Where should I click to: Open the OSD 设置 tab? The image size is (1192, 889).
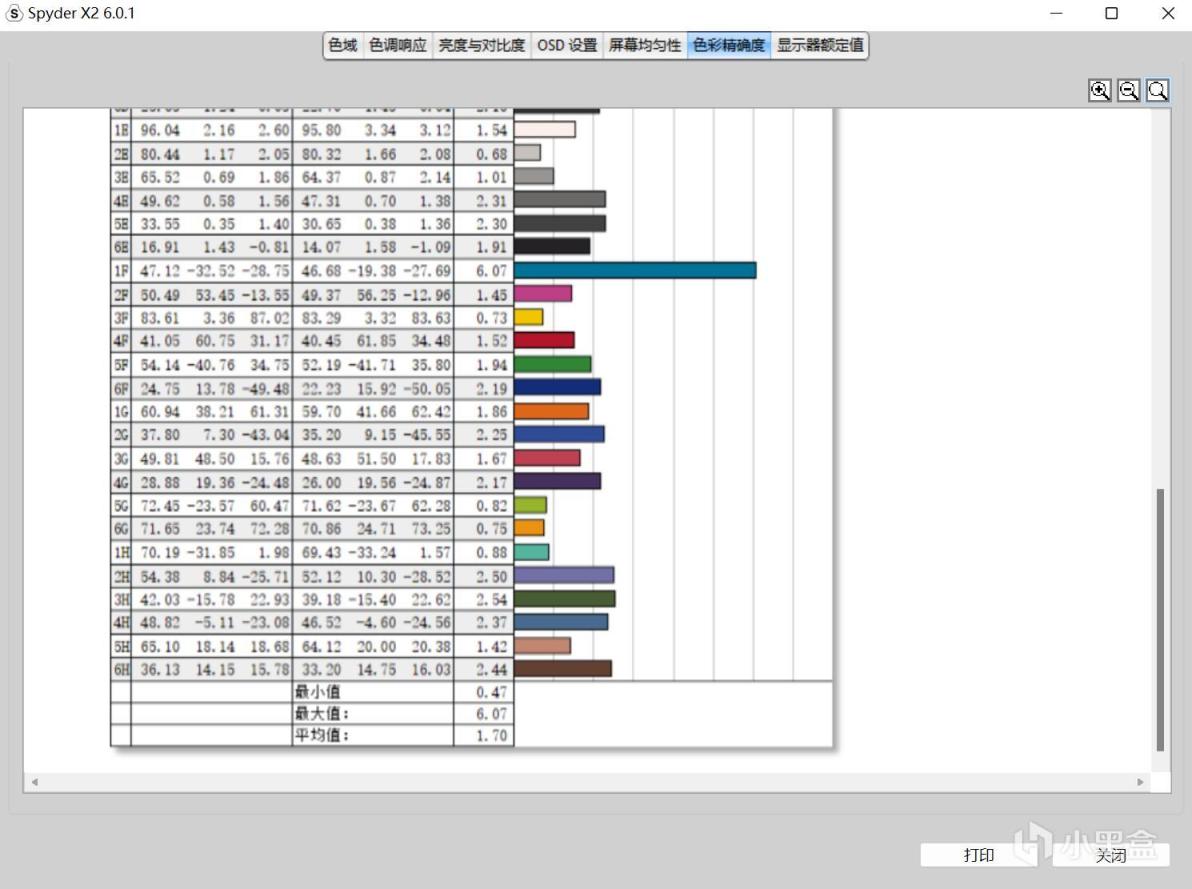coord(567,46)
